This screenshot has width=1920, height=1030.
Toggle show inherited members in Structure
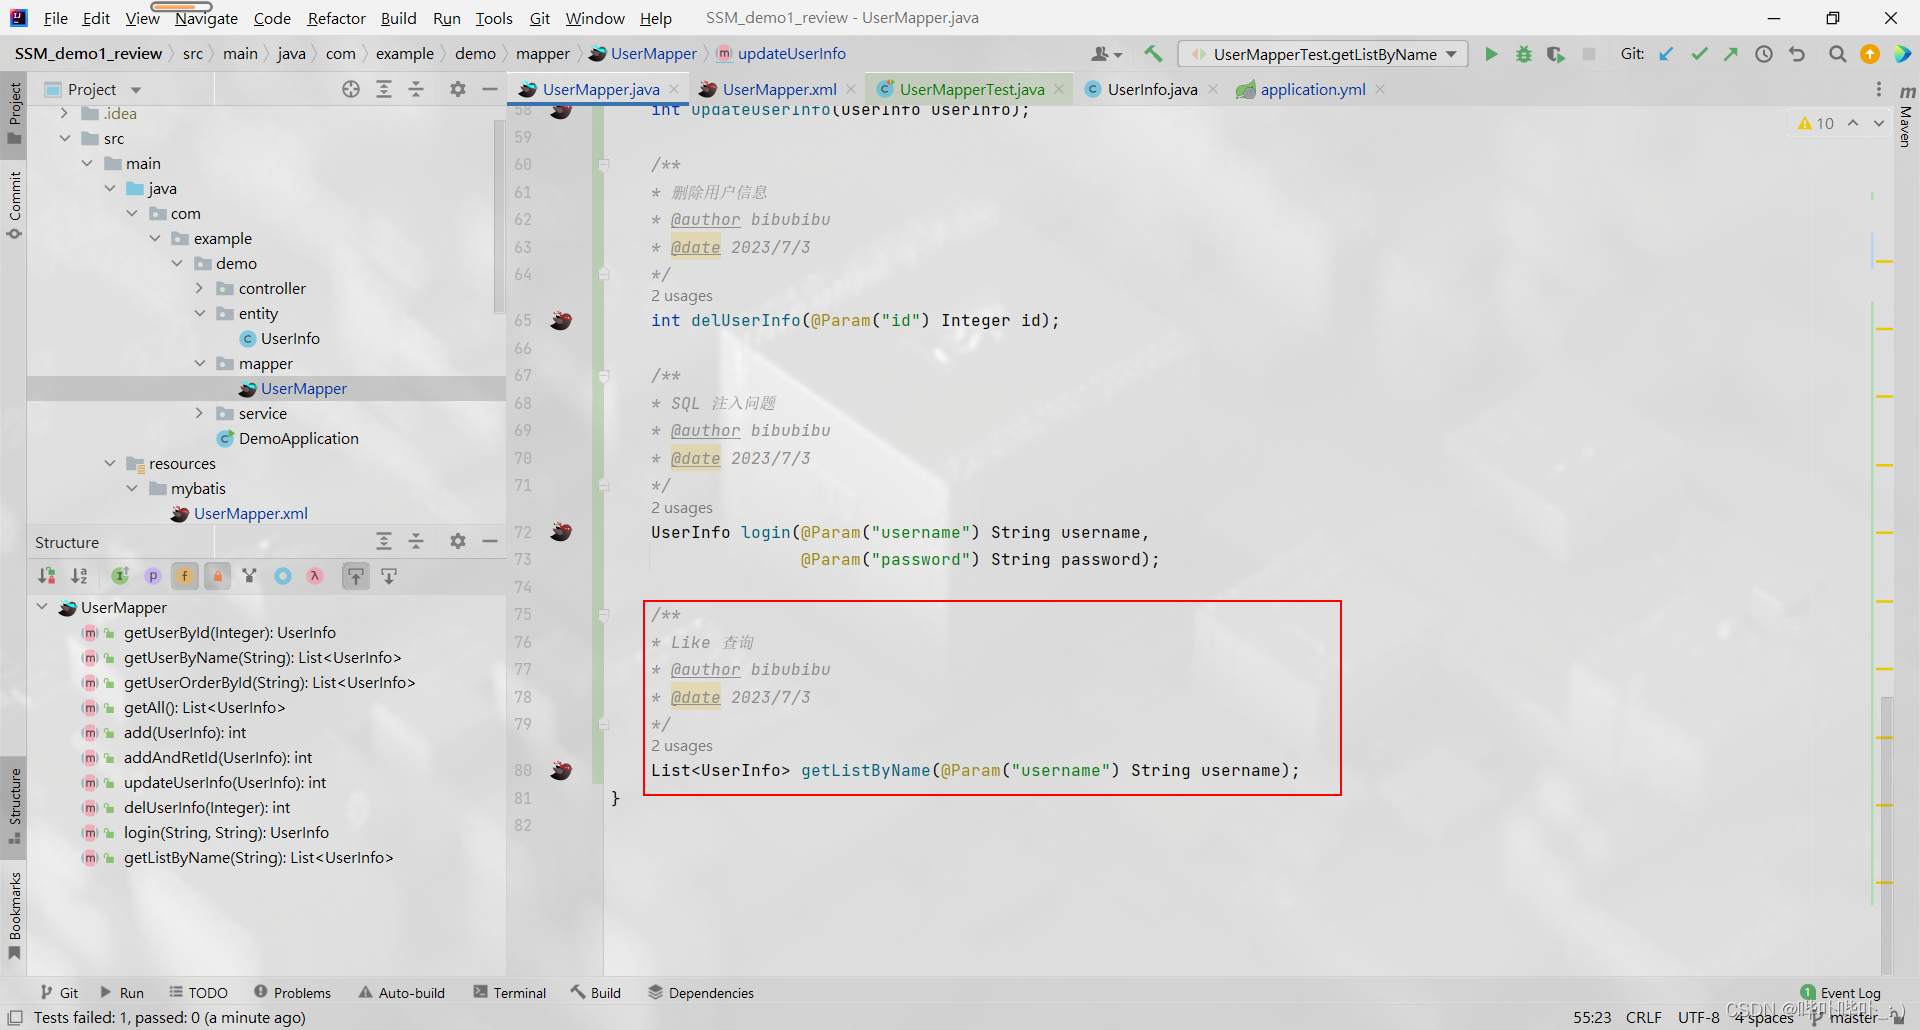(x=120, y=575)
